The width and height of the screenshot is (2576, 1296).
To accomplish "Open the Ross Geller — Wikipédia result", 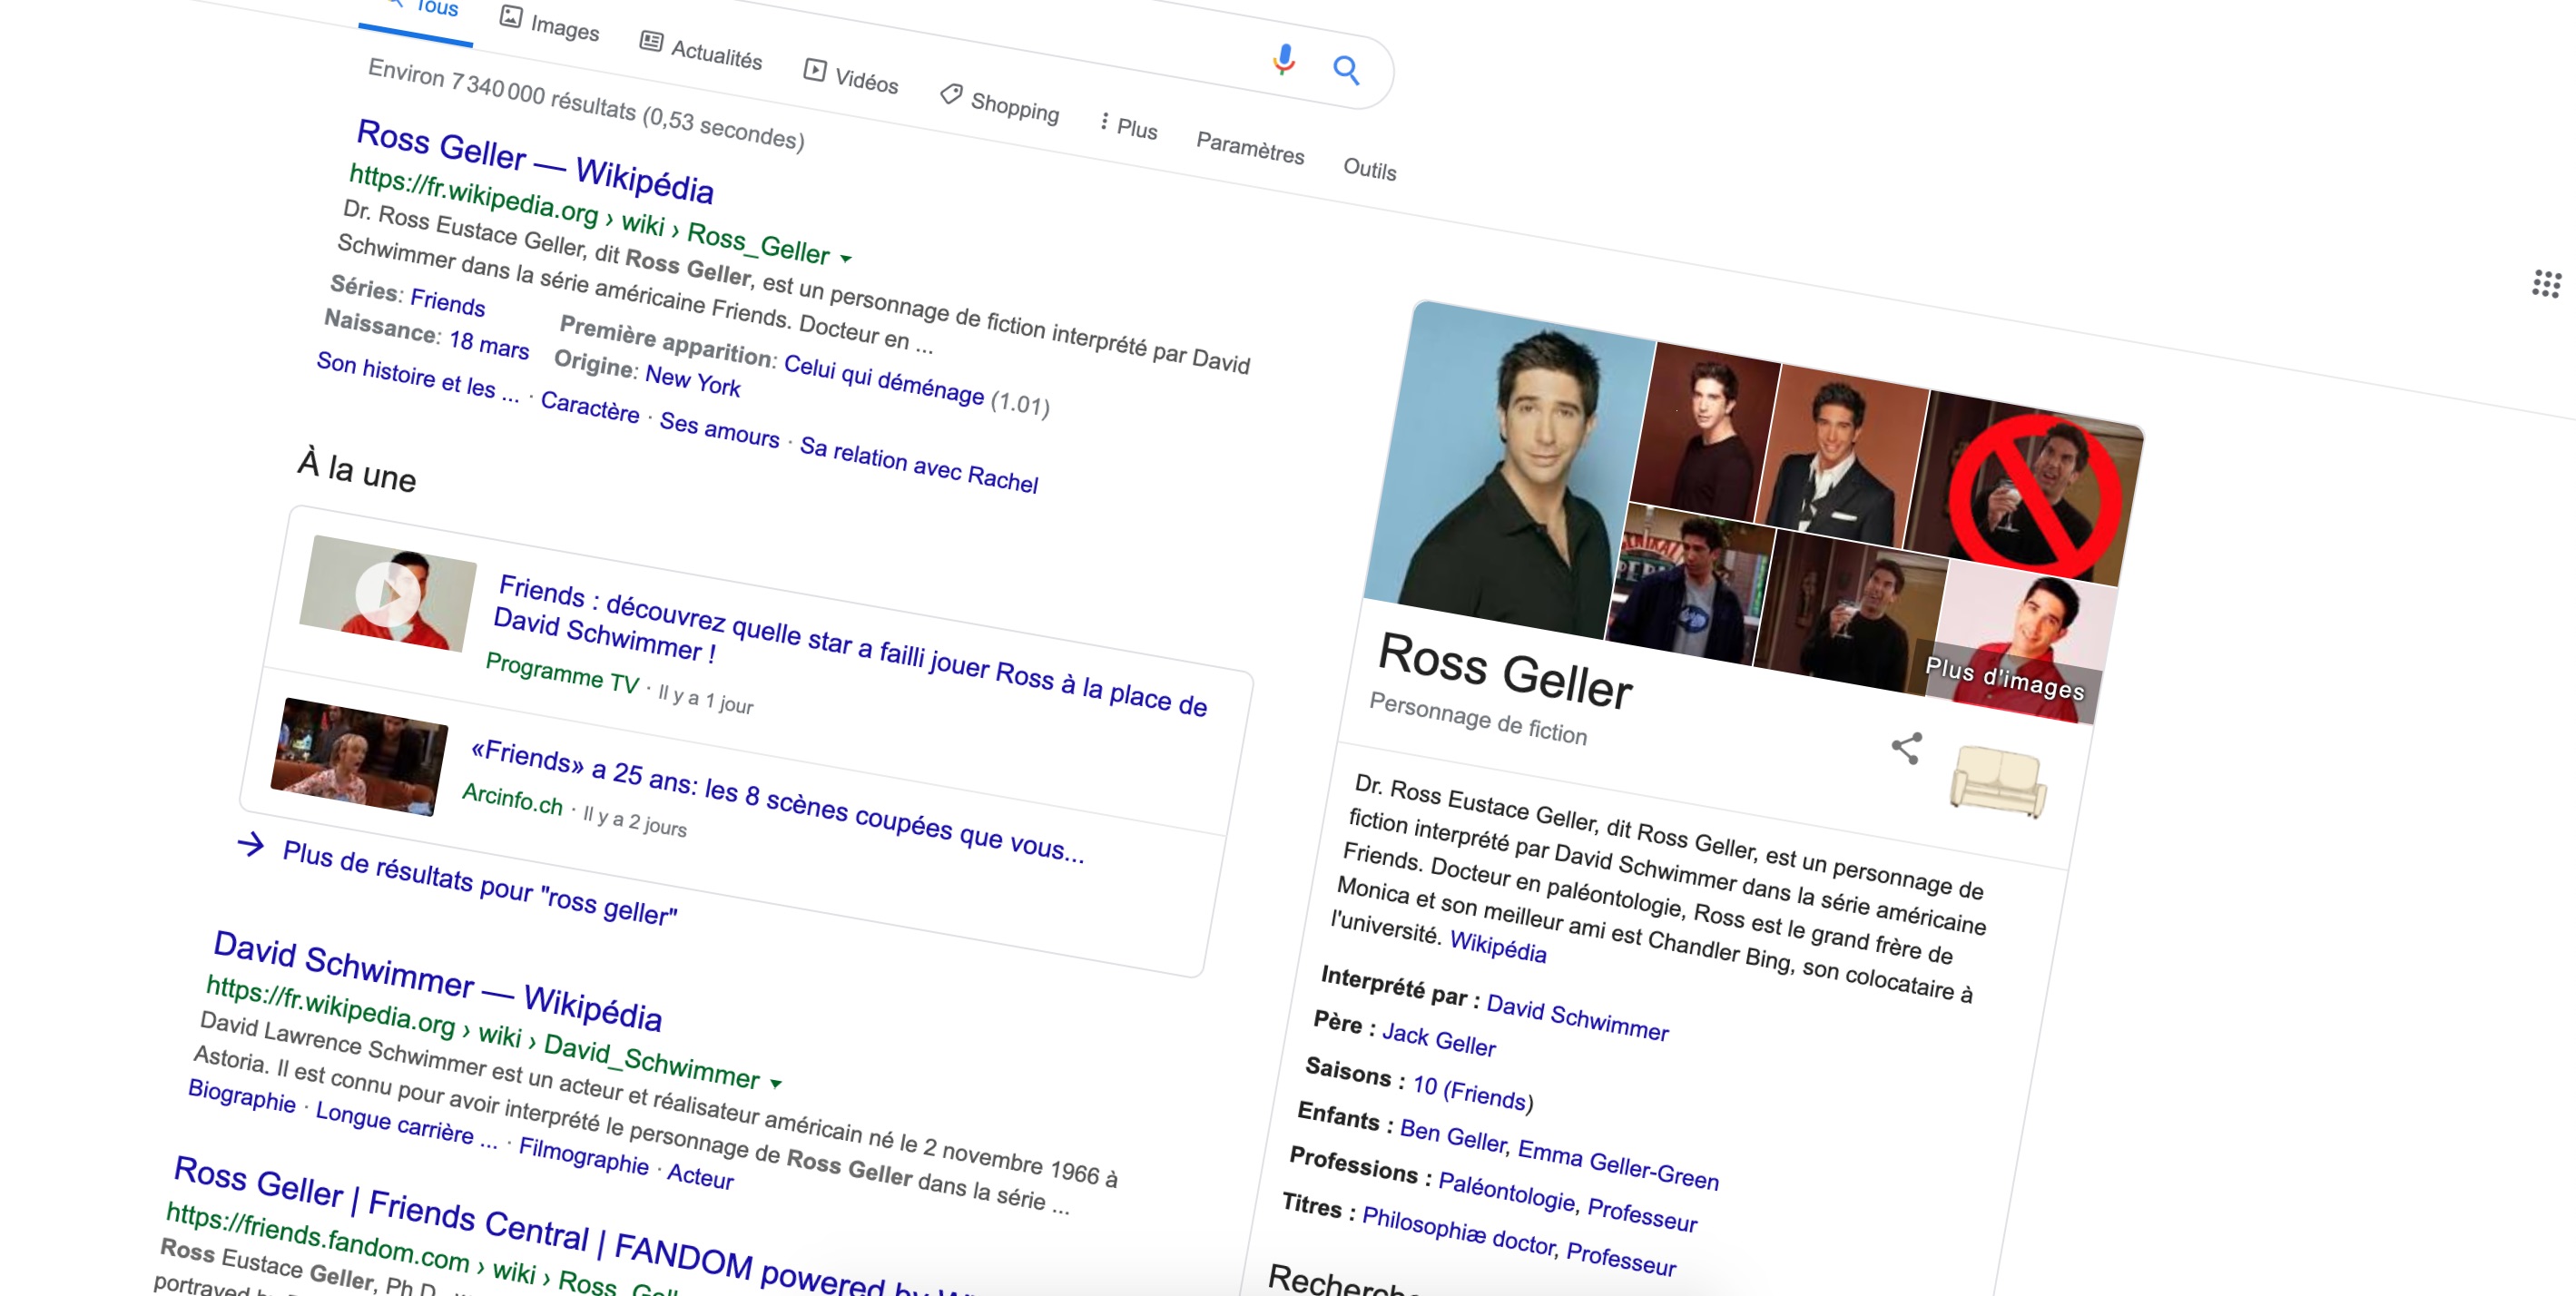I will [535, 160].
